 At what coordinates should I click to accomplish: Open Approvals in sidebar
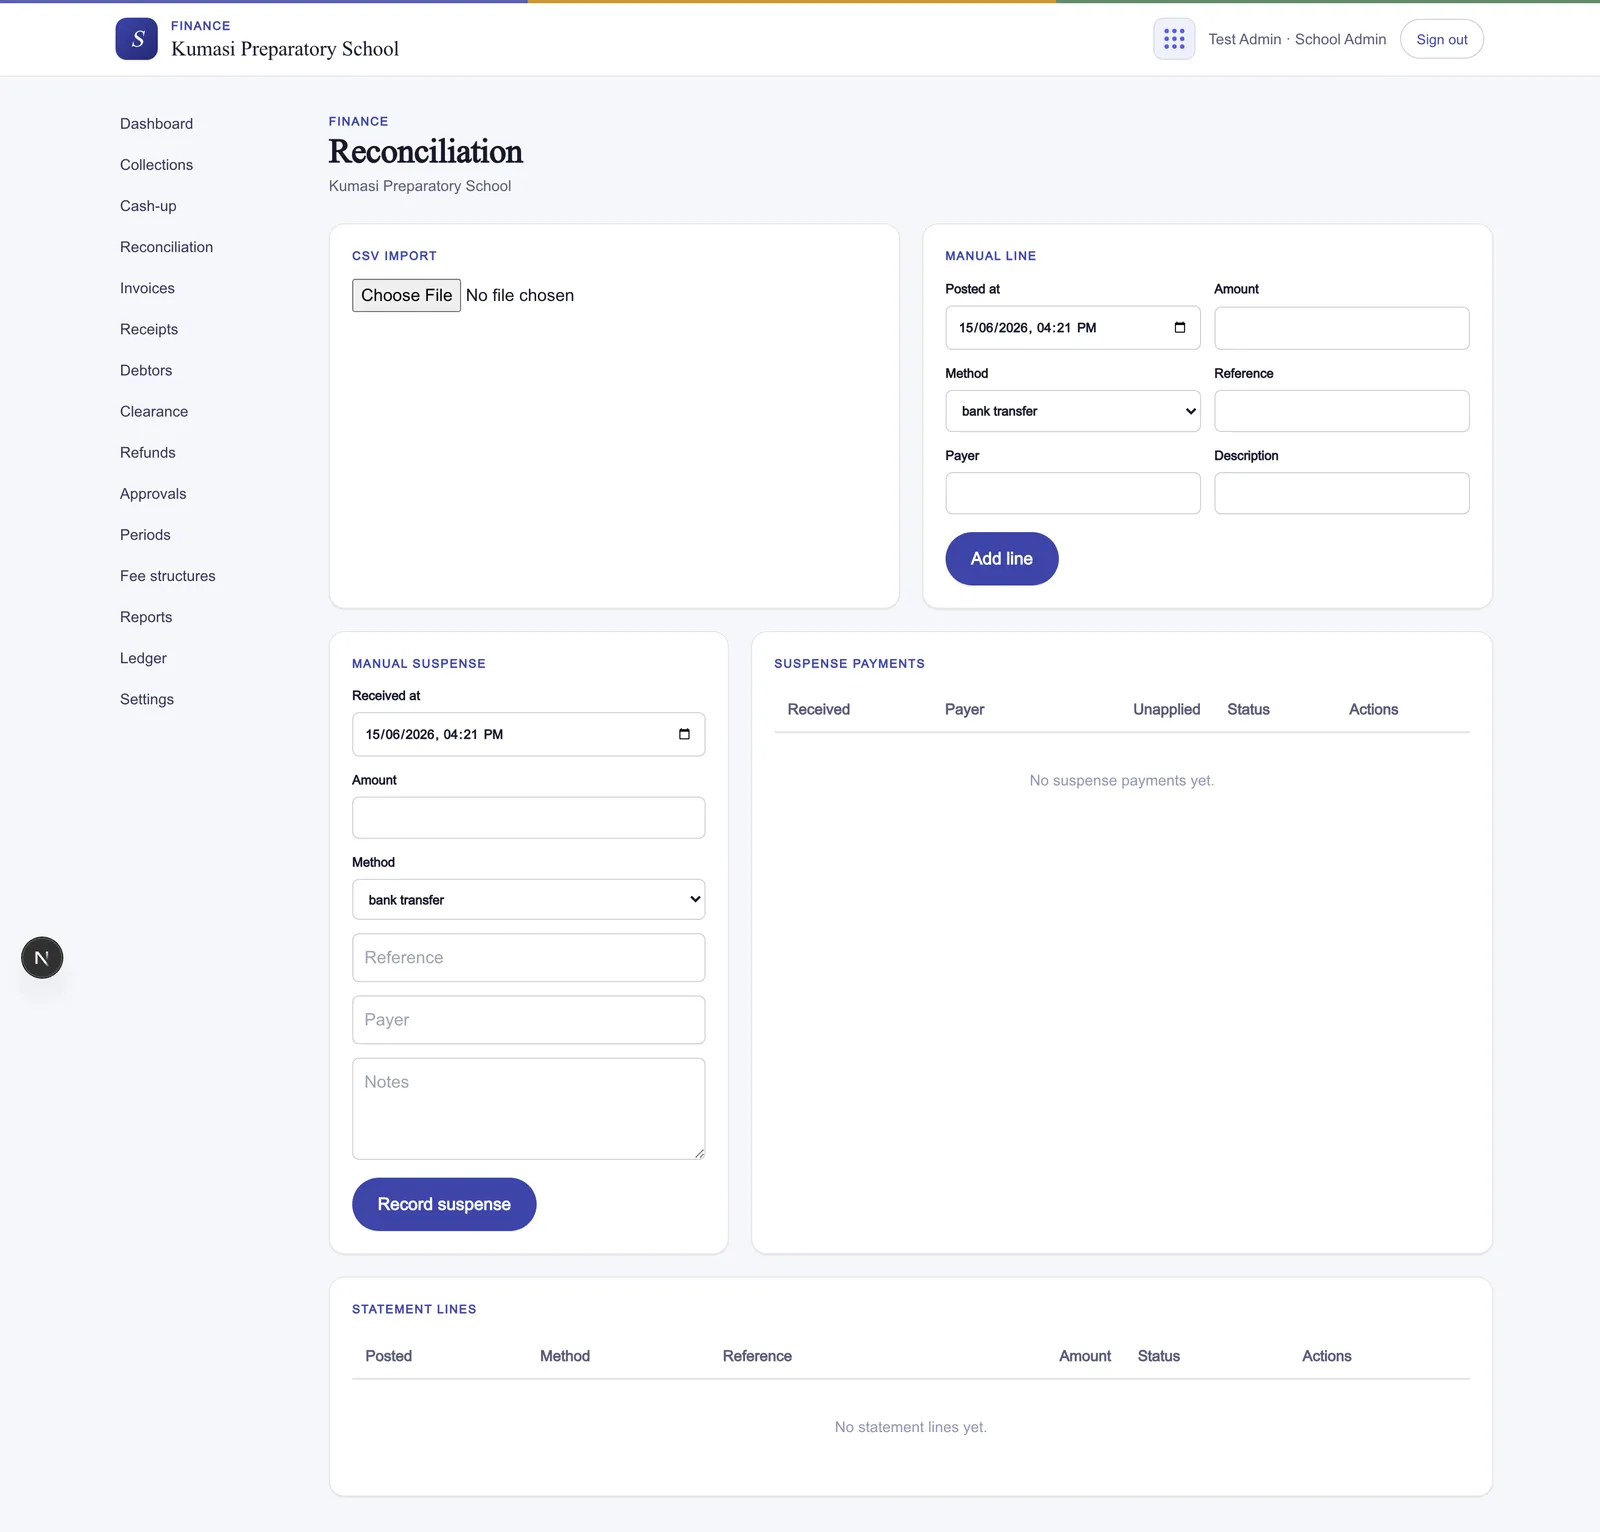153,494
